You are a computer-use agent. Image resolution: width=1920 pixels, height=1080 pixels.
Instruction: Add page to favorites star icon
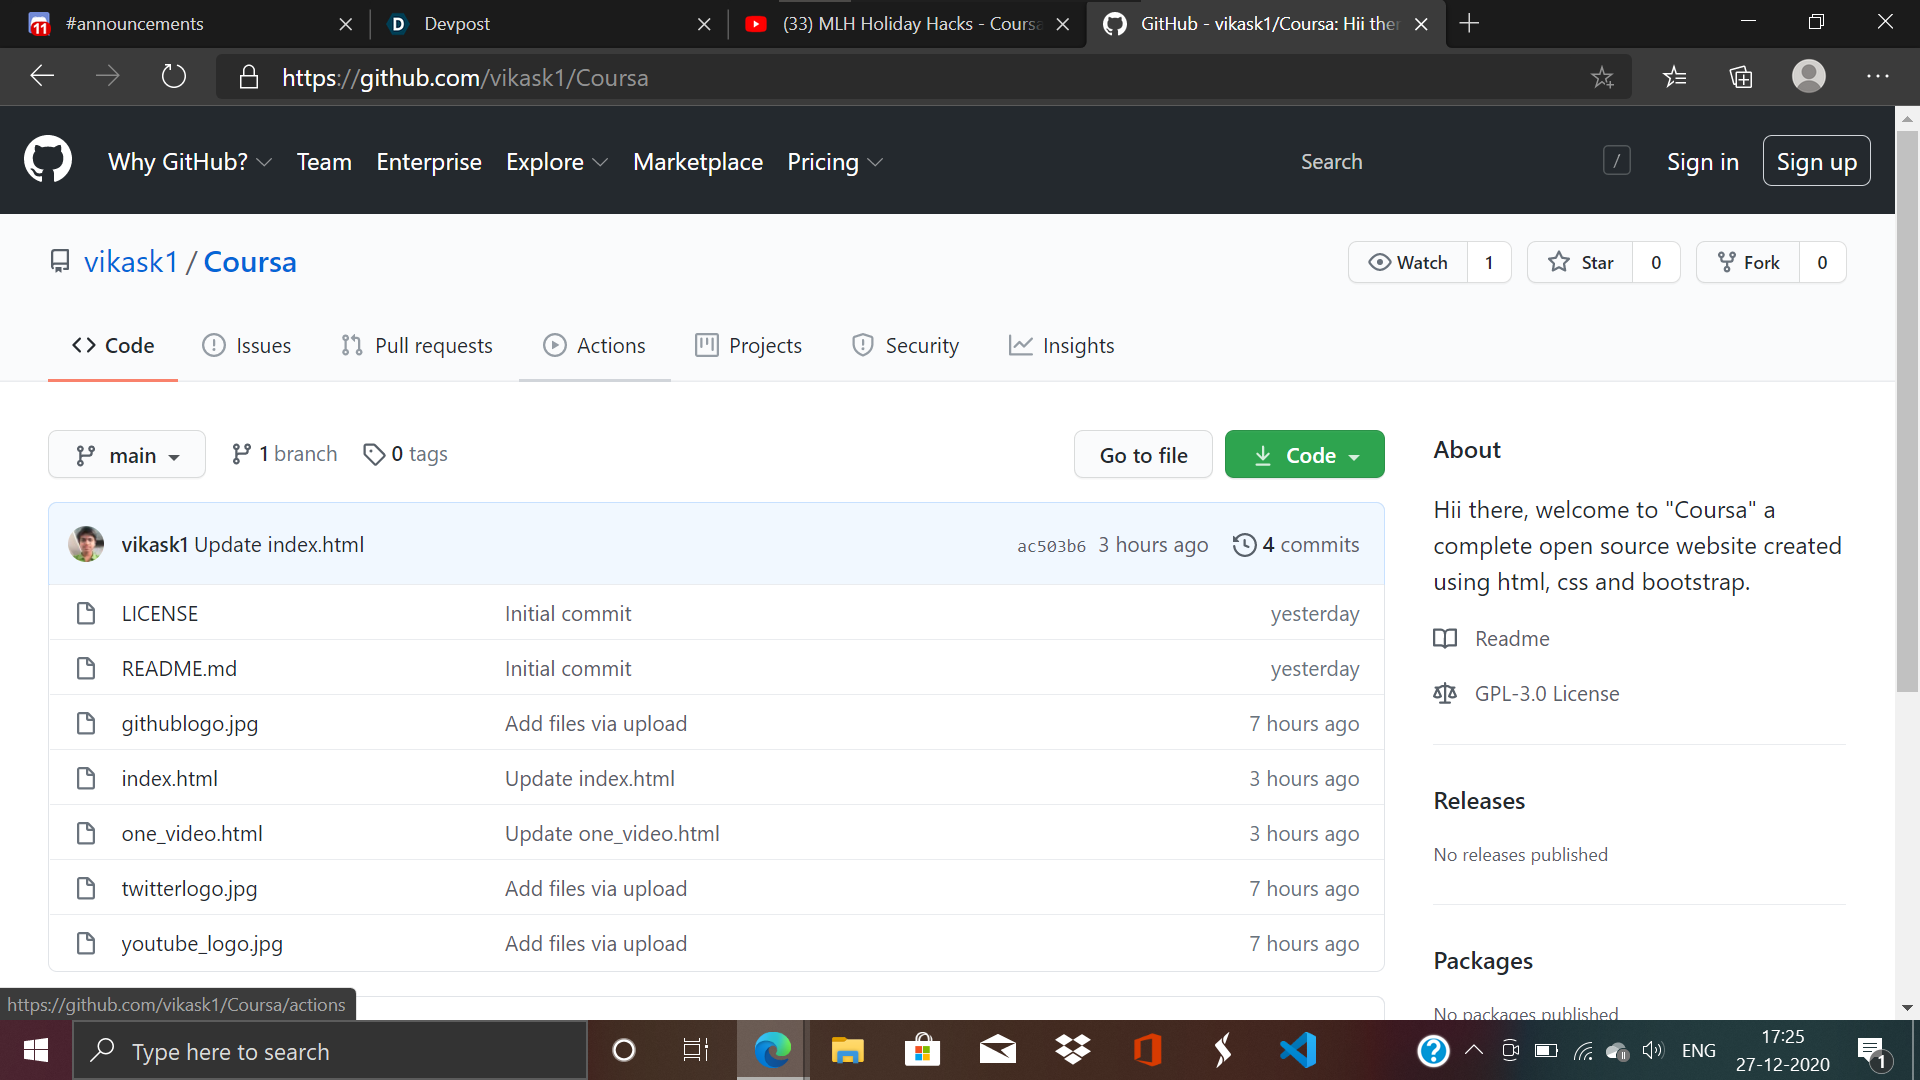tap(1602, 77)
